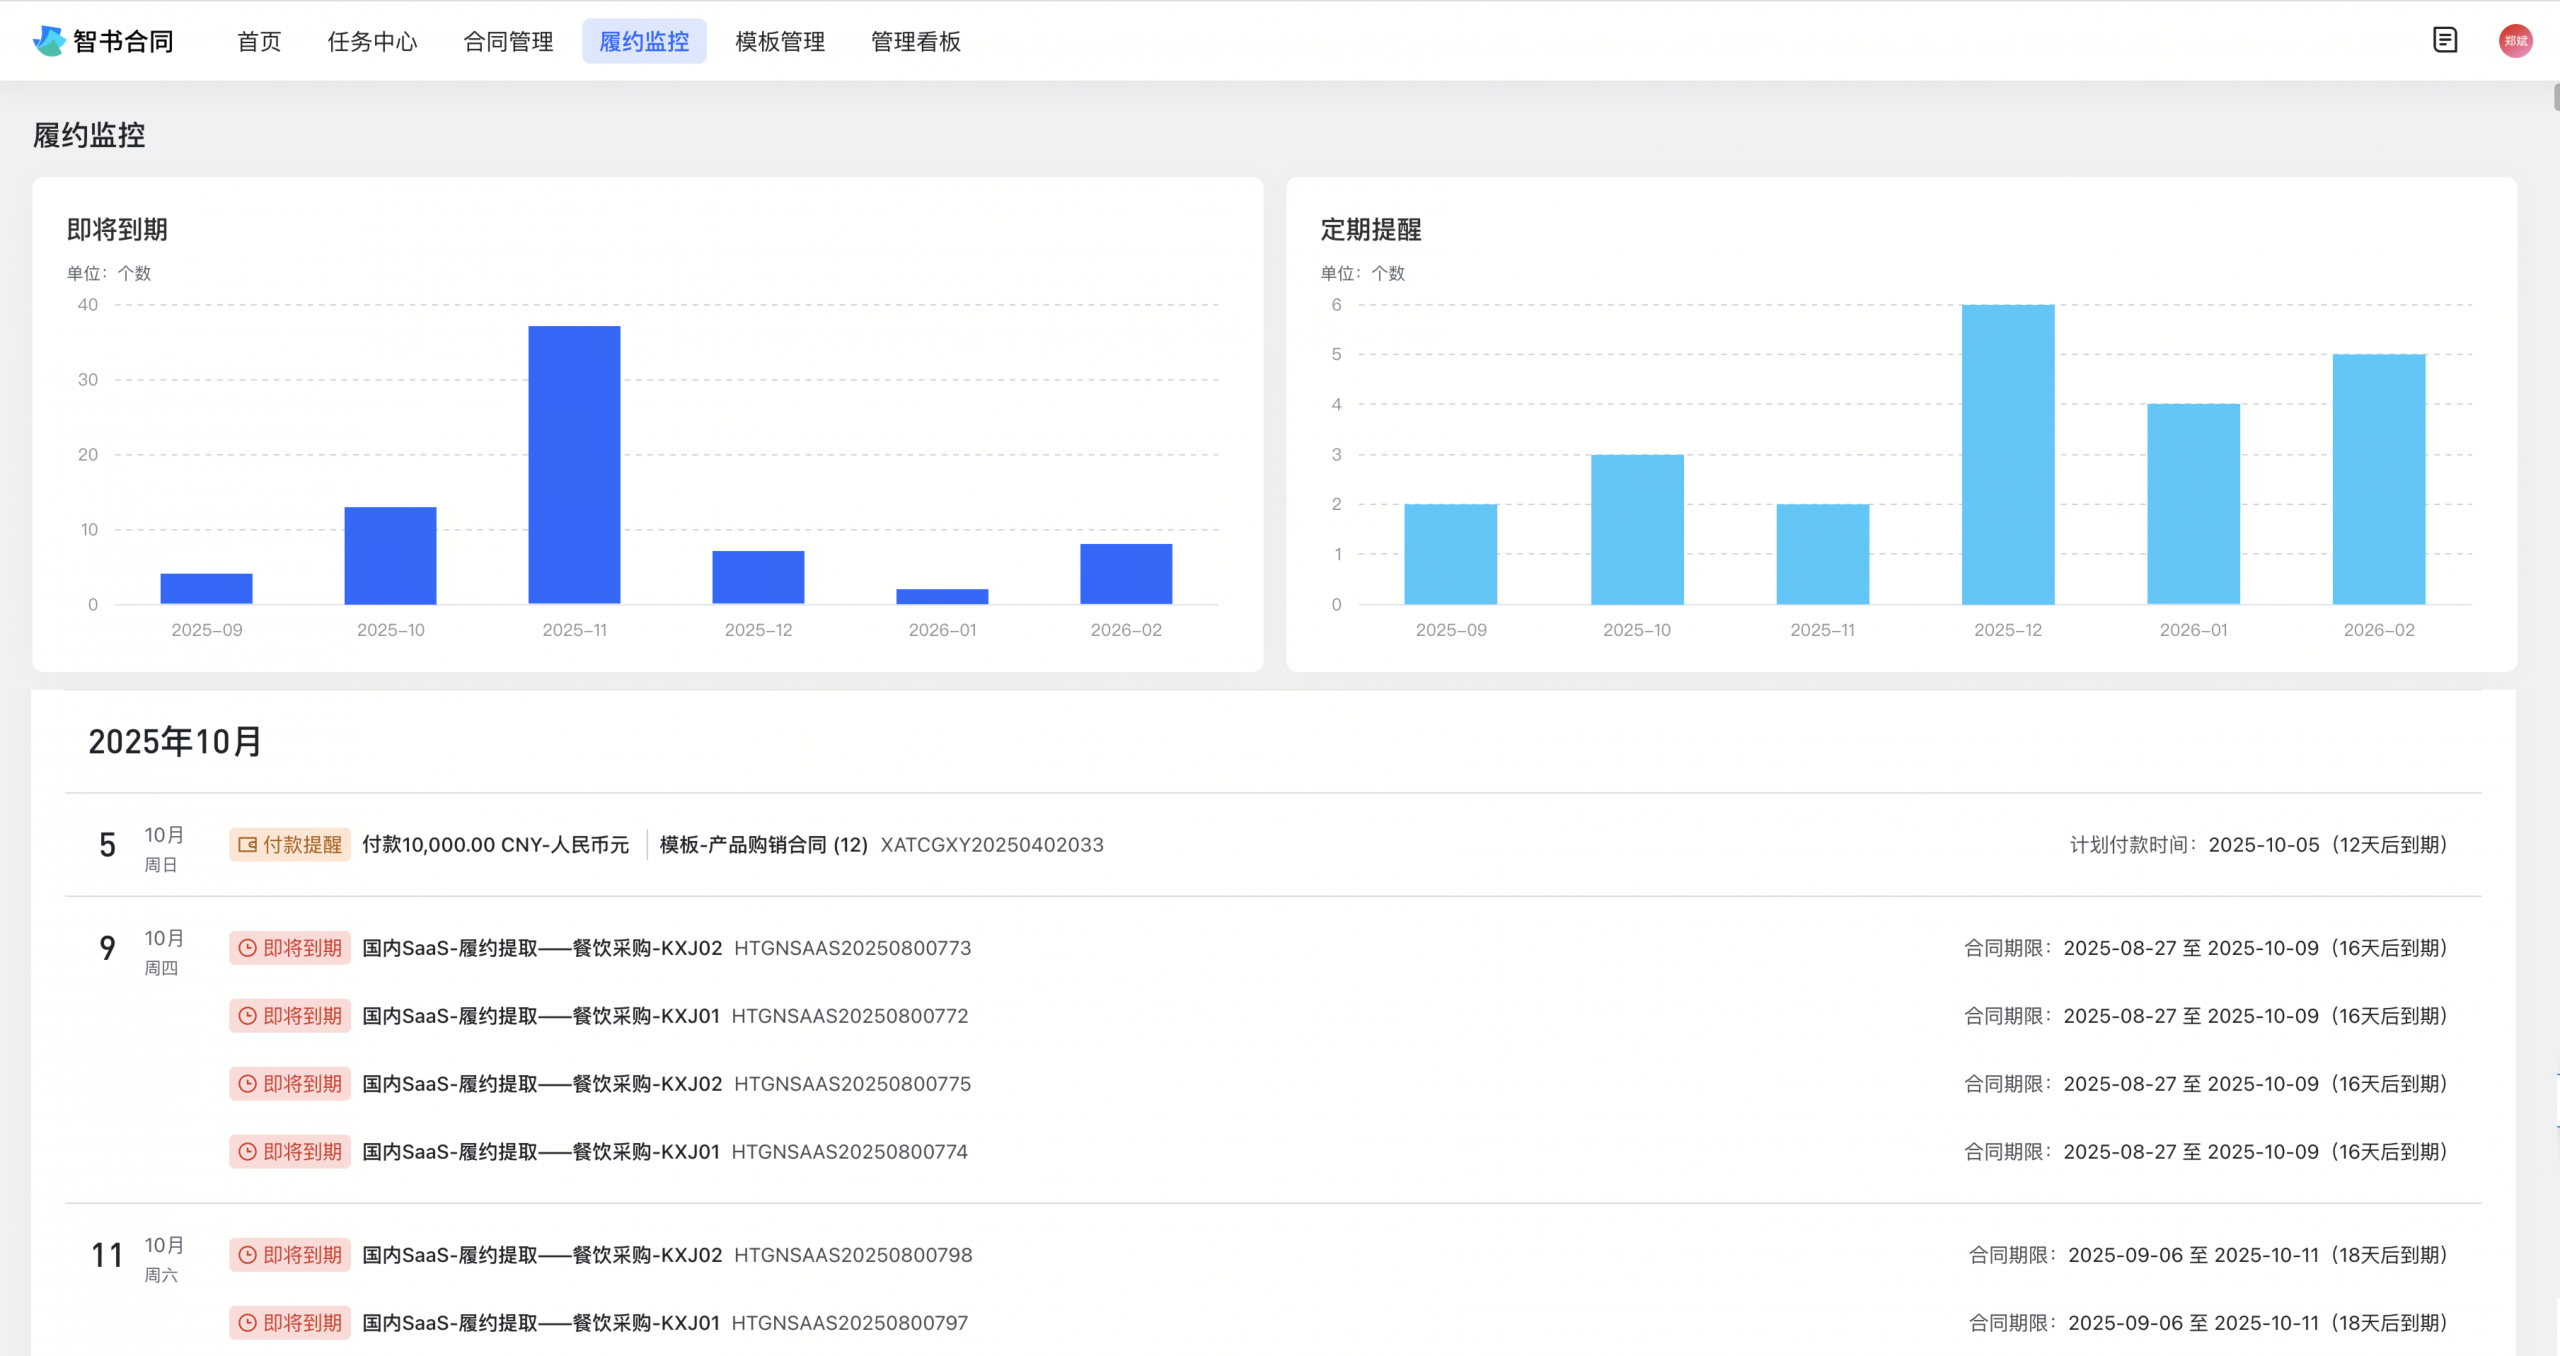Click the 2025-11 bar in 即将到期 chart
This screenshot has height=1356, width=2560.
pos(574,465)
